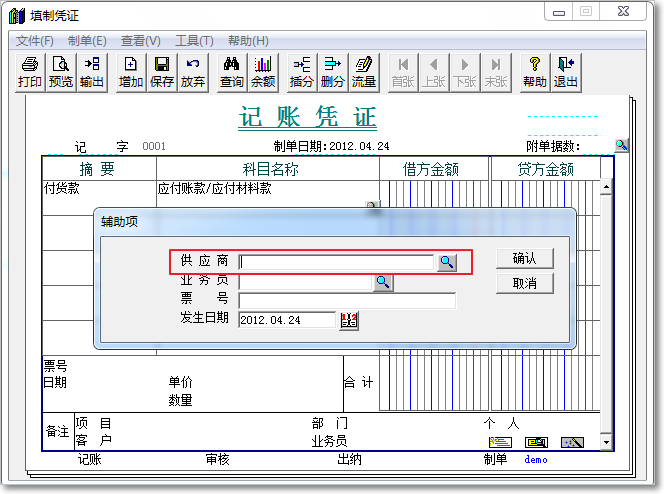Viewport: 664px width, 494px height.
Task: Open the 工具(T) menu
Action: [x=194, y=41]
